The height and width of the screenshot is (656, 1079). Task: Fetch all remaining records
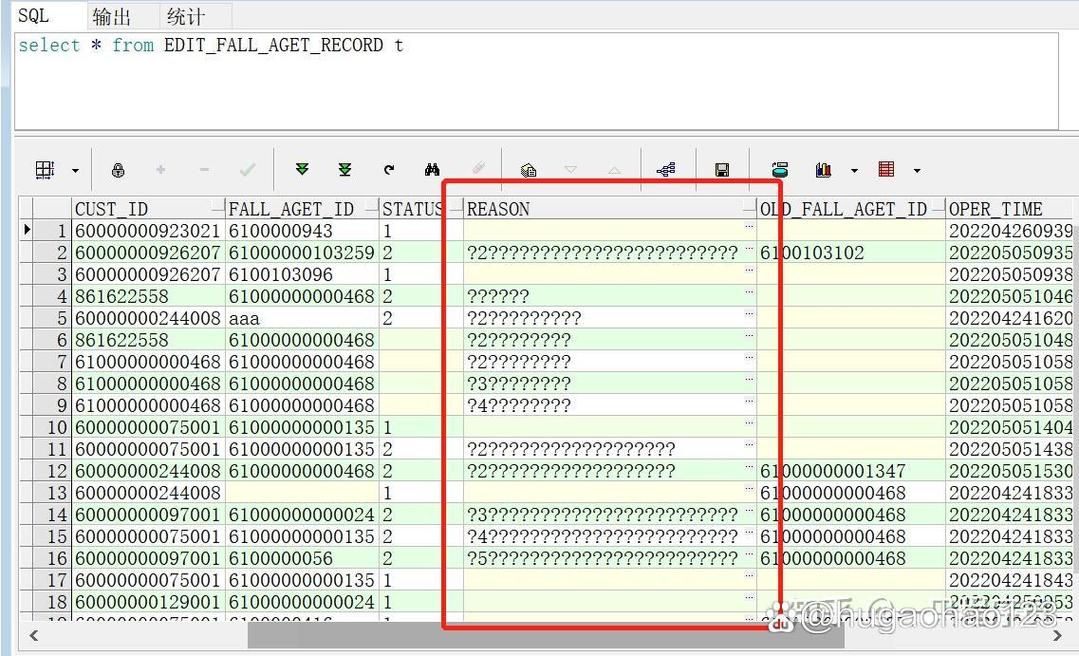tap(344, 168)
